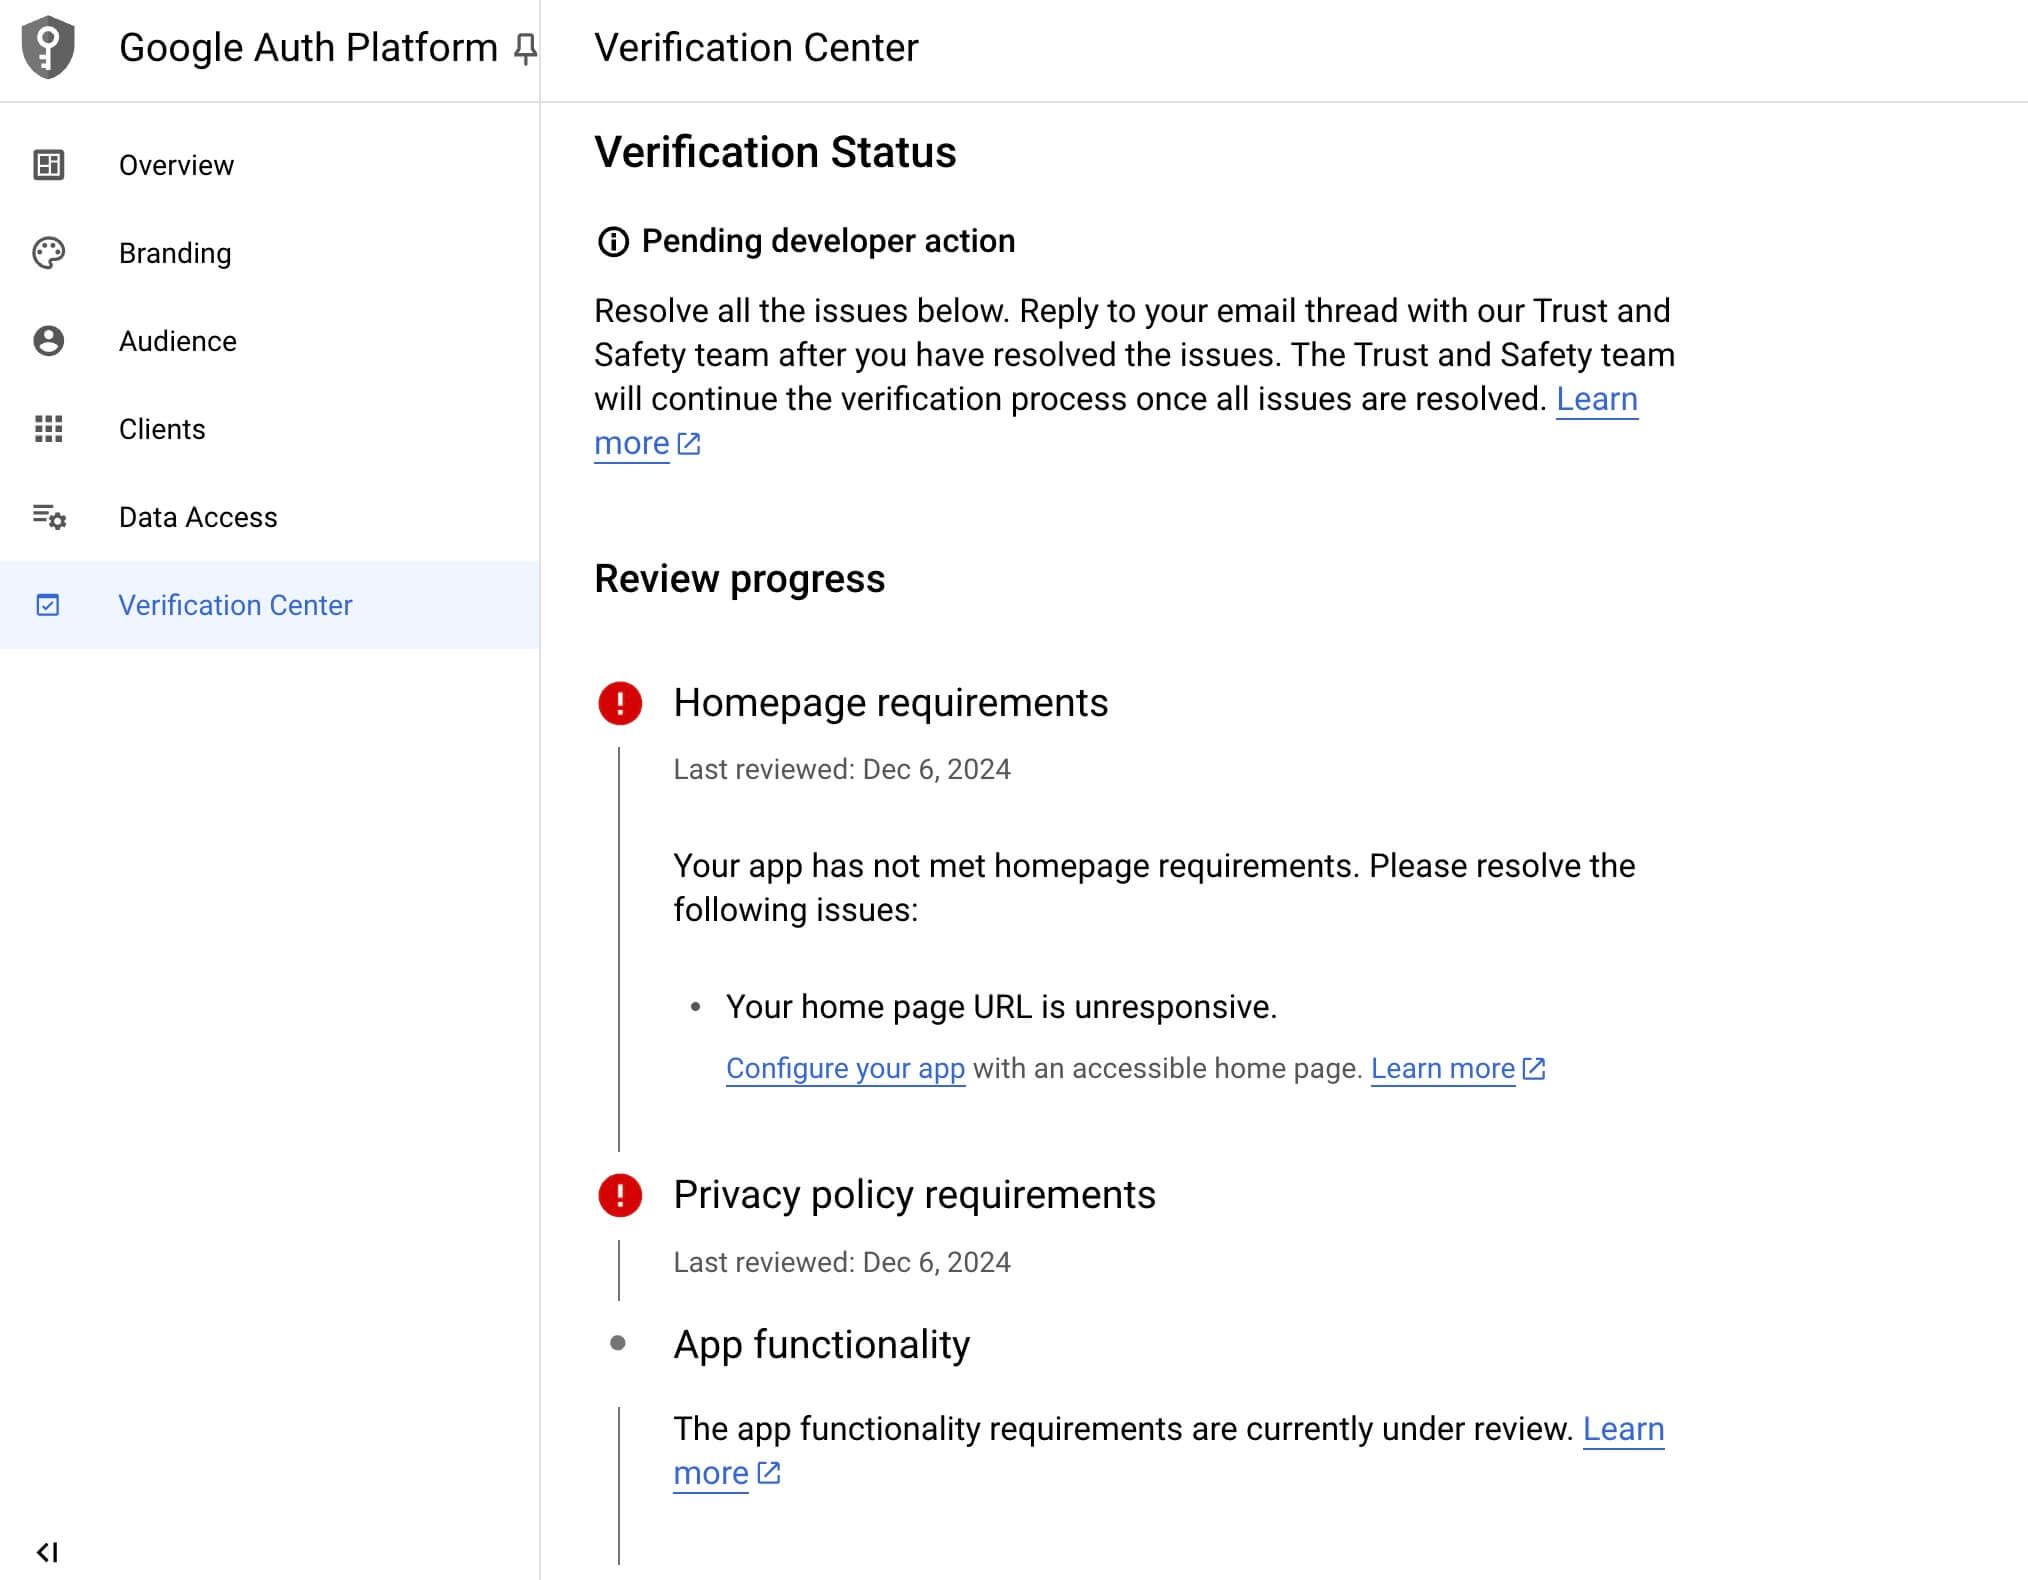Click the external link icon after Learn more
This screenshot has width=2028, height=1580.
click(x=690, y=443)
